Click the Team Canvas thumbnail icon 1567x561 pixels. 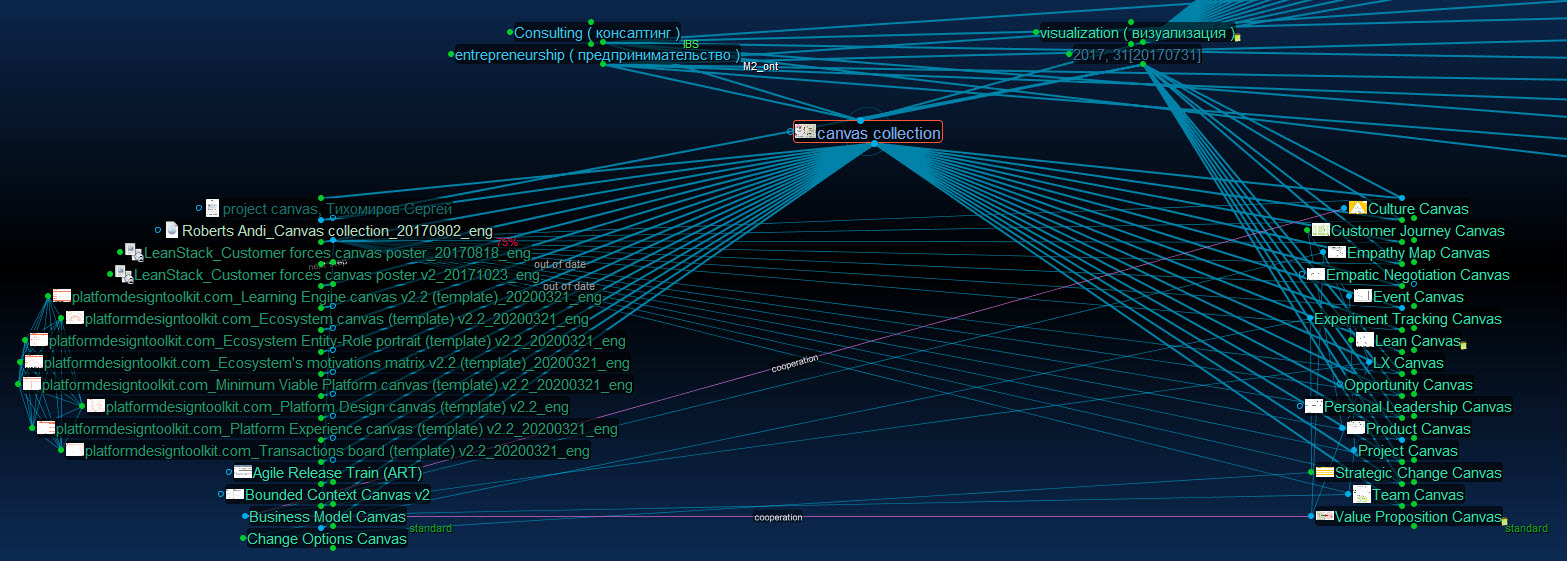click(x=1361, y=494)
